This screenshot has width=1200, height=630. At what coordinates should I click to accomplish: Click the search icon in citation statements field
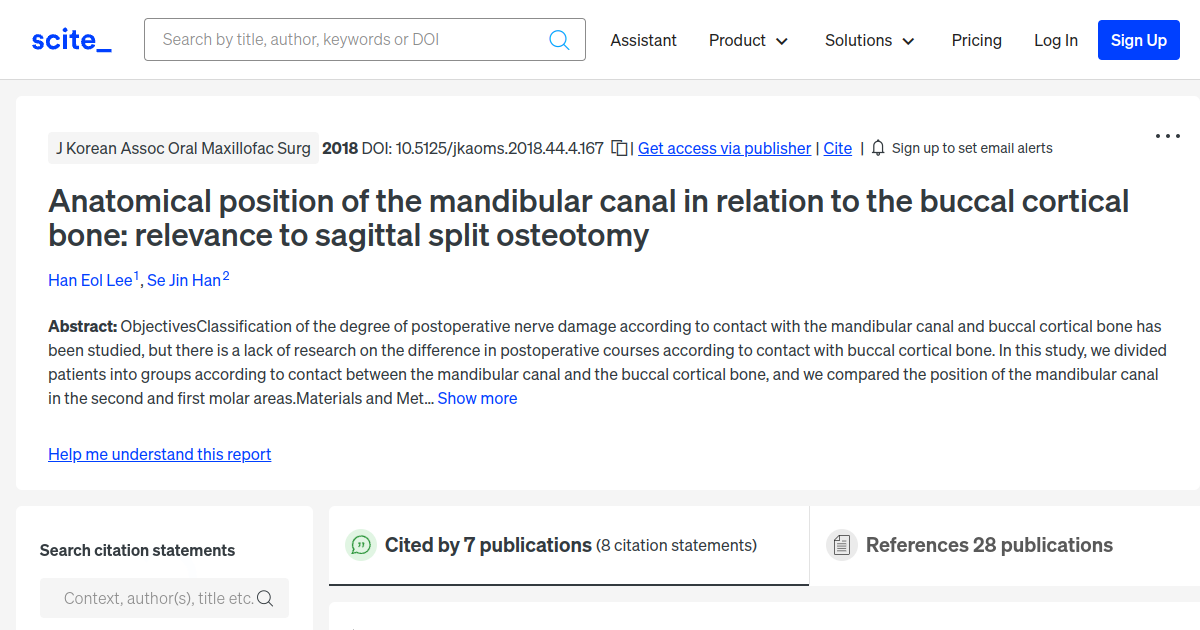point(265,597)
